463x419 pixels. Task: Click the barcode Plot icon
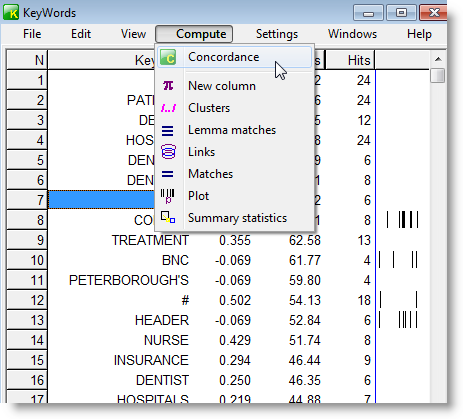(x=168, y=196)
